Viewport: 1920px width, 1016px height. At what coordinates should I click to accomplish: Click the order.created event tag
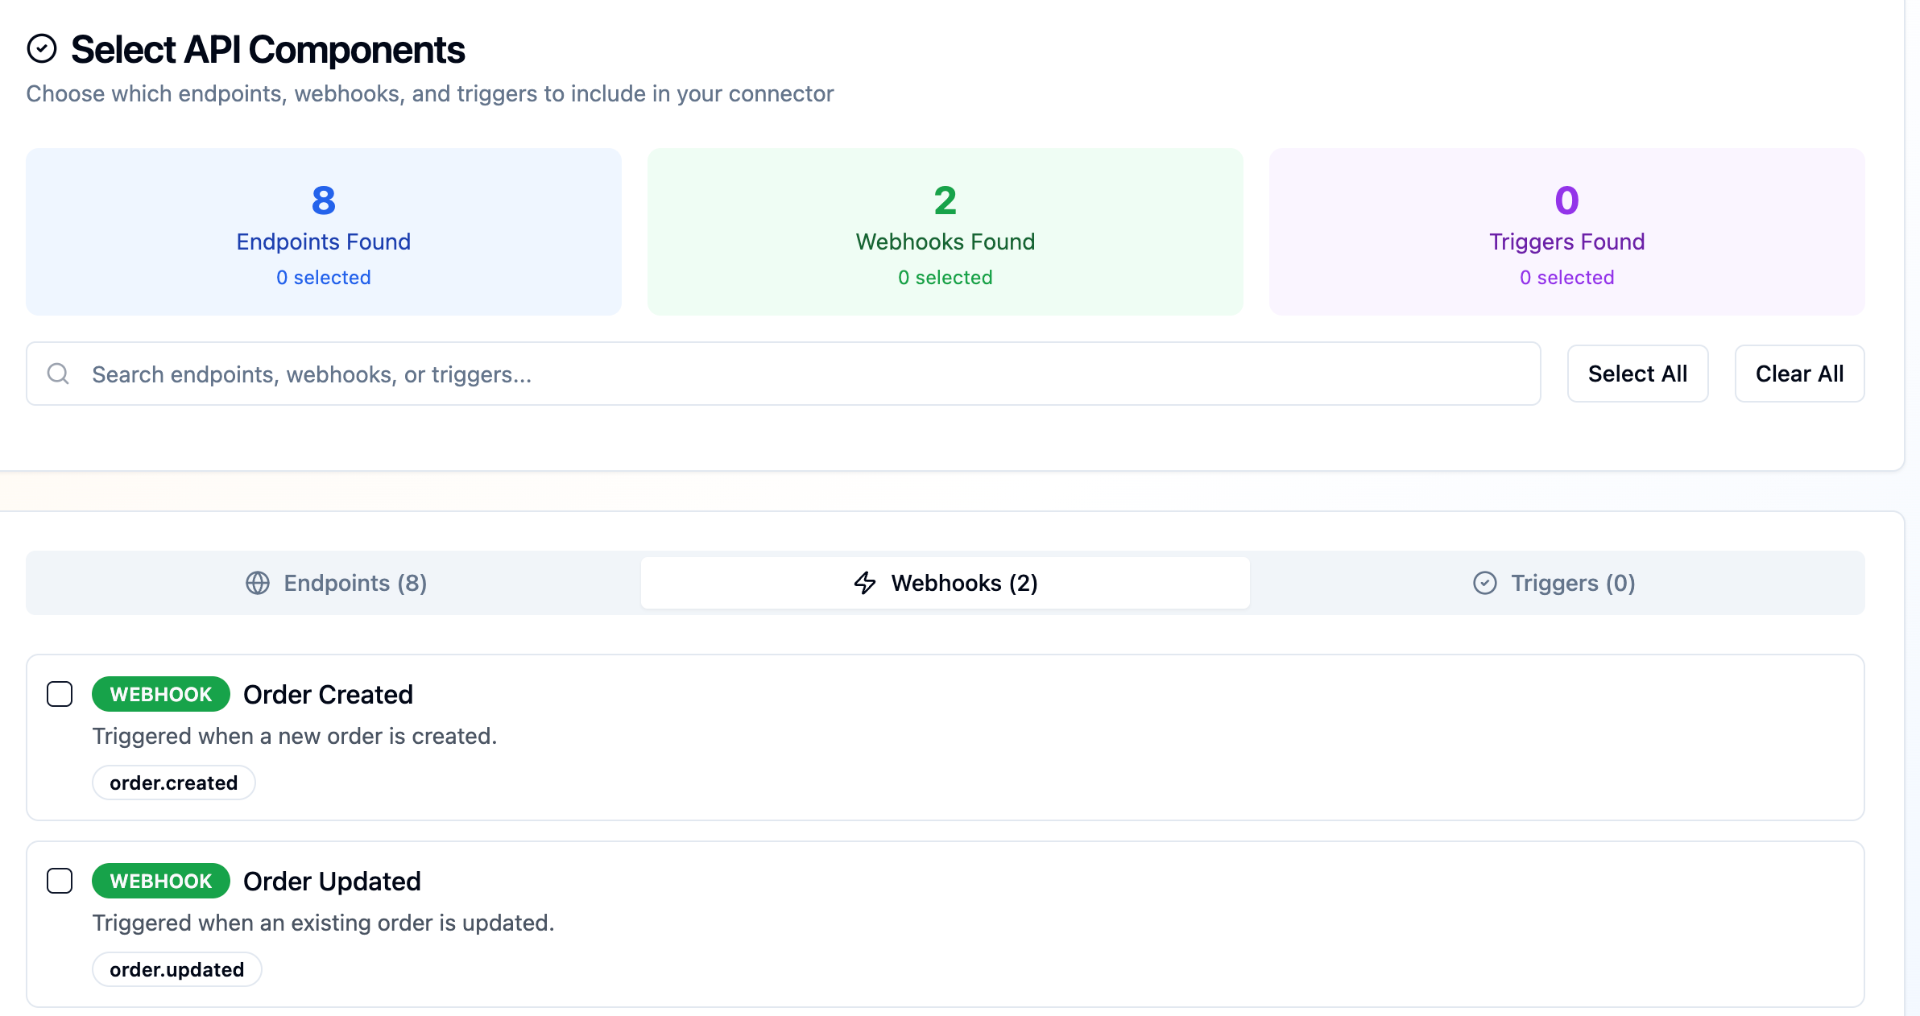pyautogui.click(x=173, y=782)
